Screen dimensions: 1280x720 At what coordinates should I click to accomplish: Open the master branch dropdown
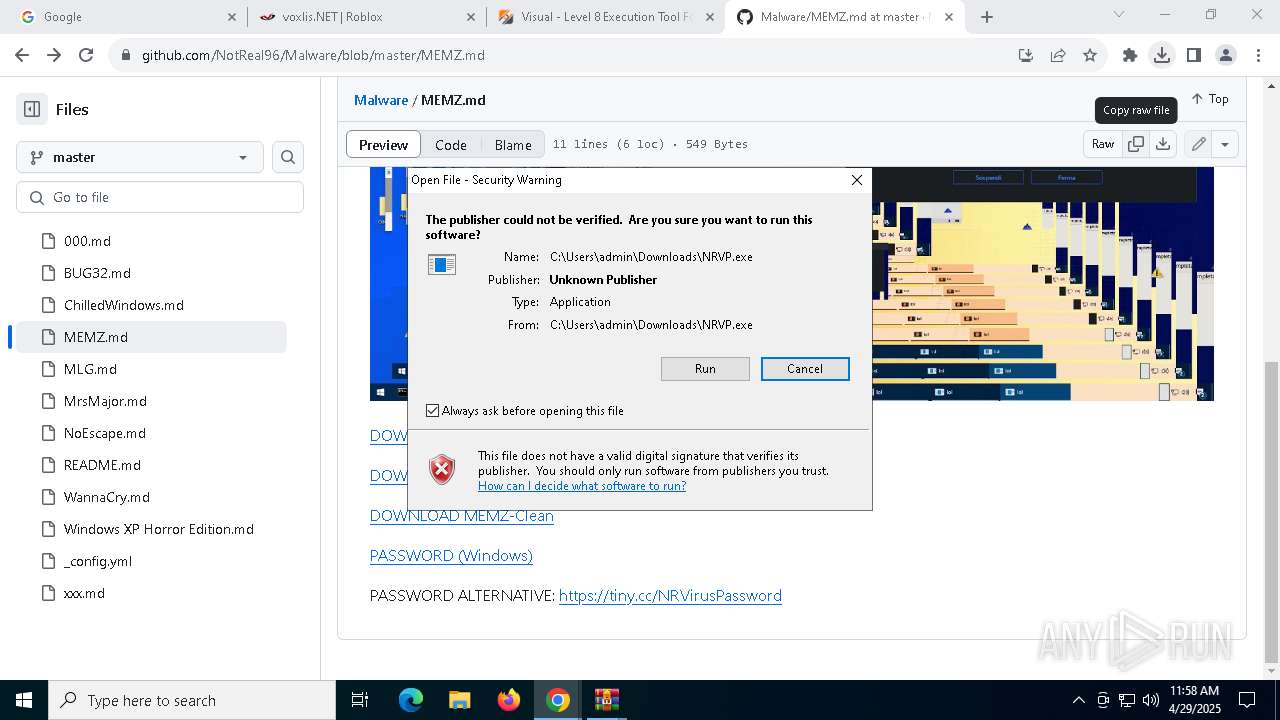[x=140, y=157]
